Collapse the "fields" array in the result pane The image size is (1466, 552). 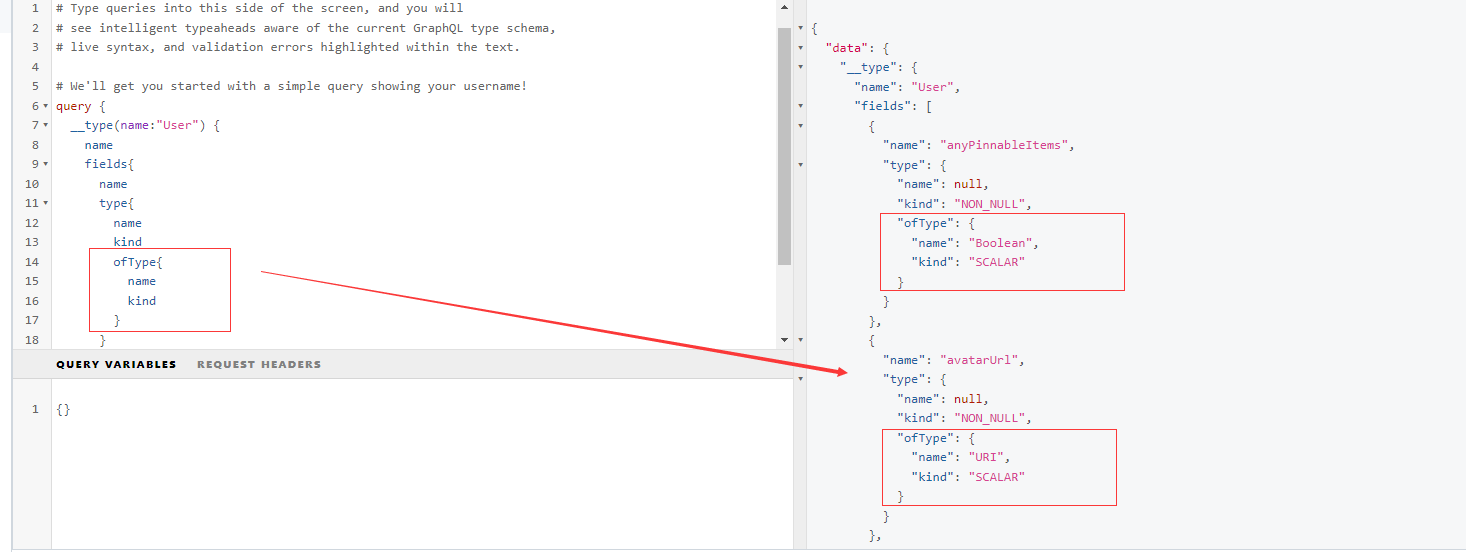[801, 106]
